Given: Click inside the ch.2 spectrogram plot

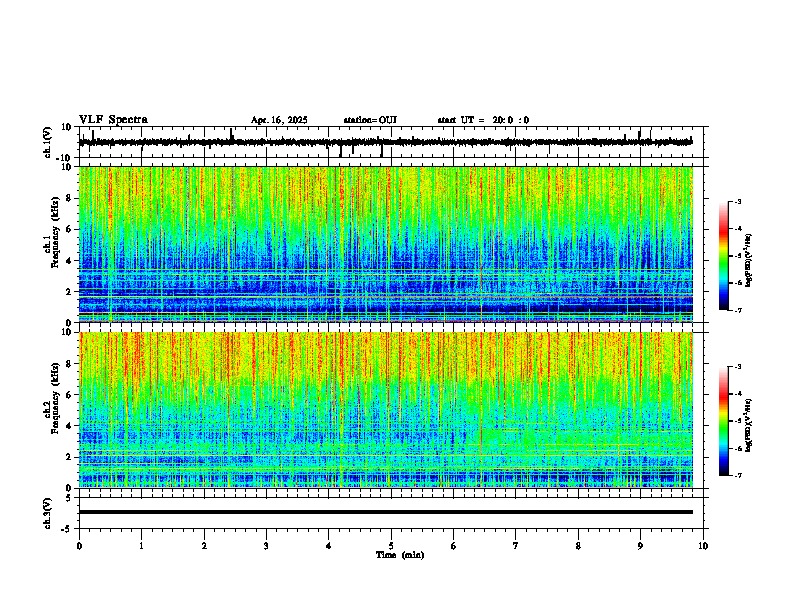Looking at the screenshot, I should coord(386,410).
